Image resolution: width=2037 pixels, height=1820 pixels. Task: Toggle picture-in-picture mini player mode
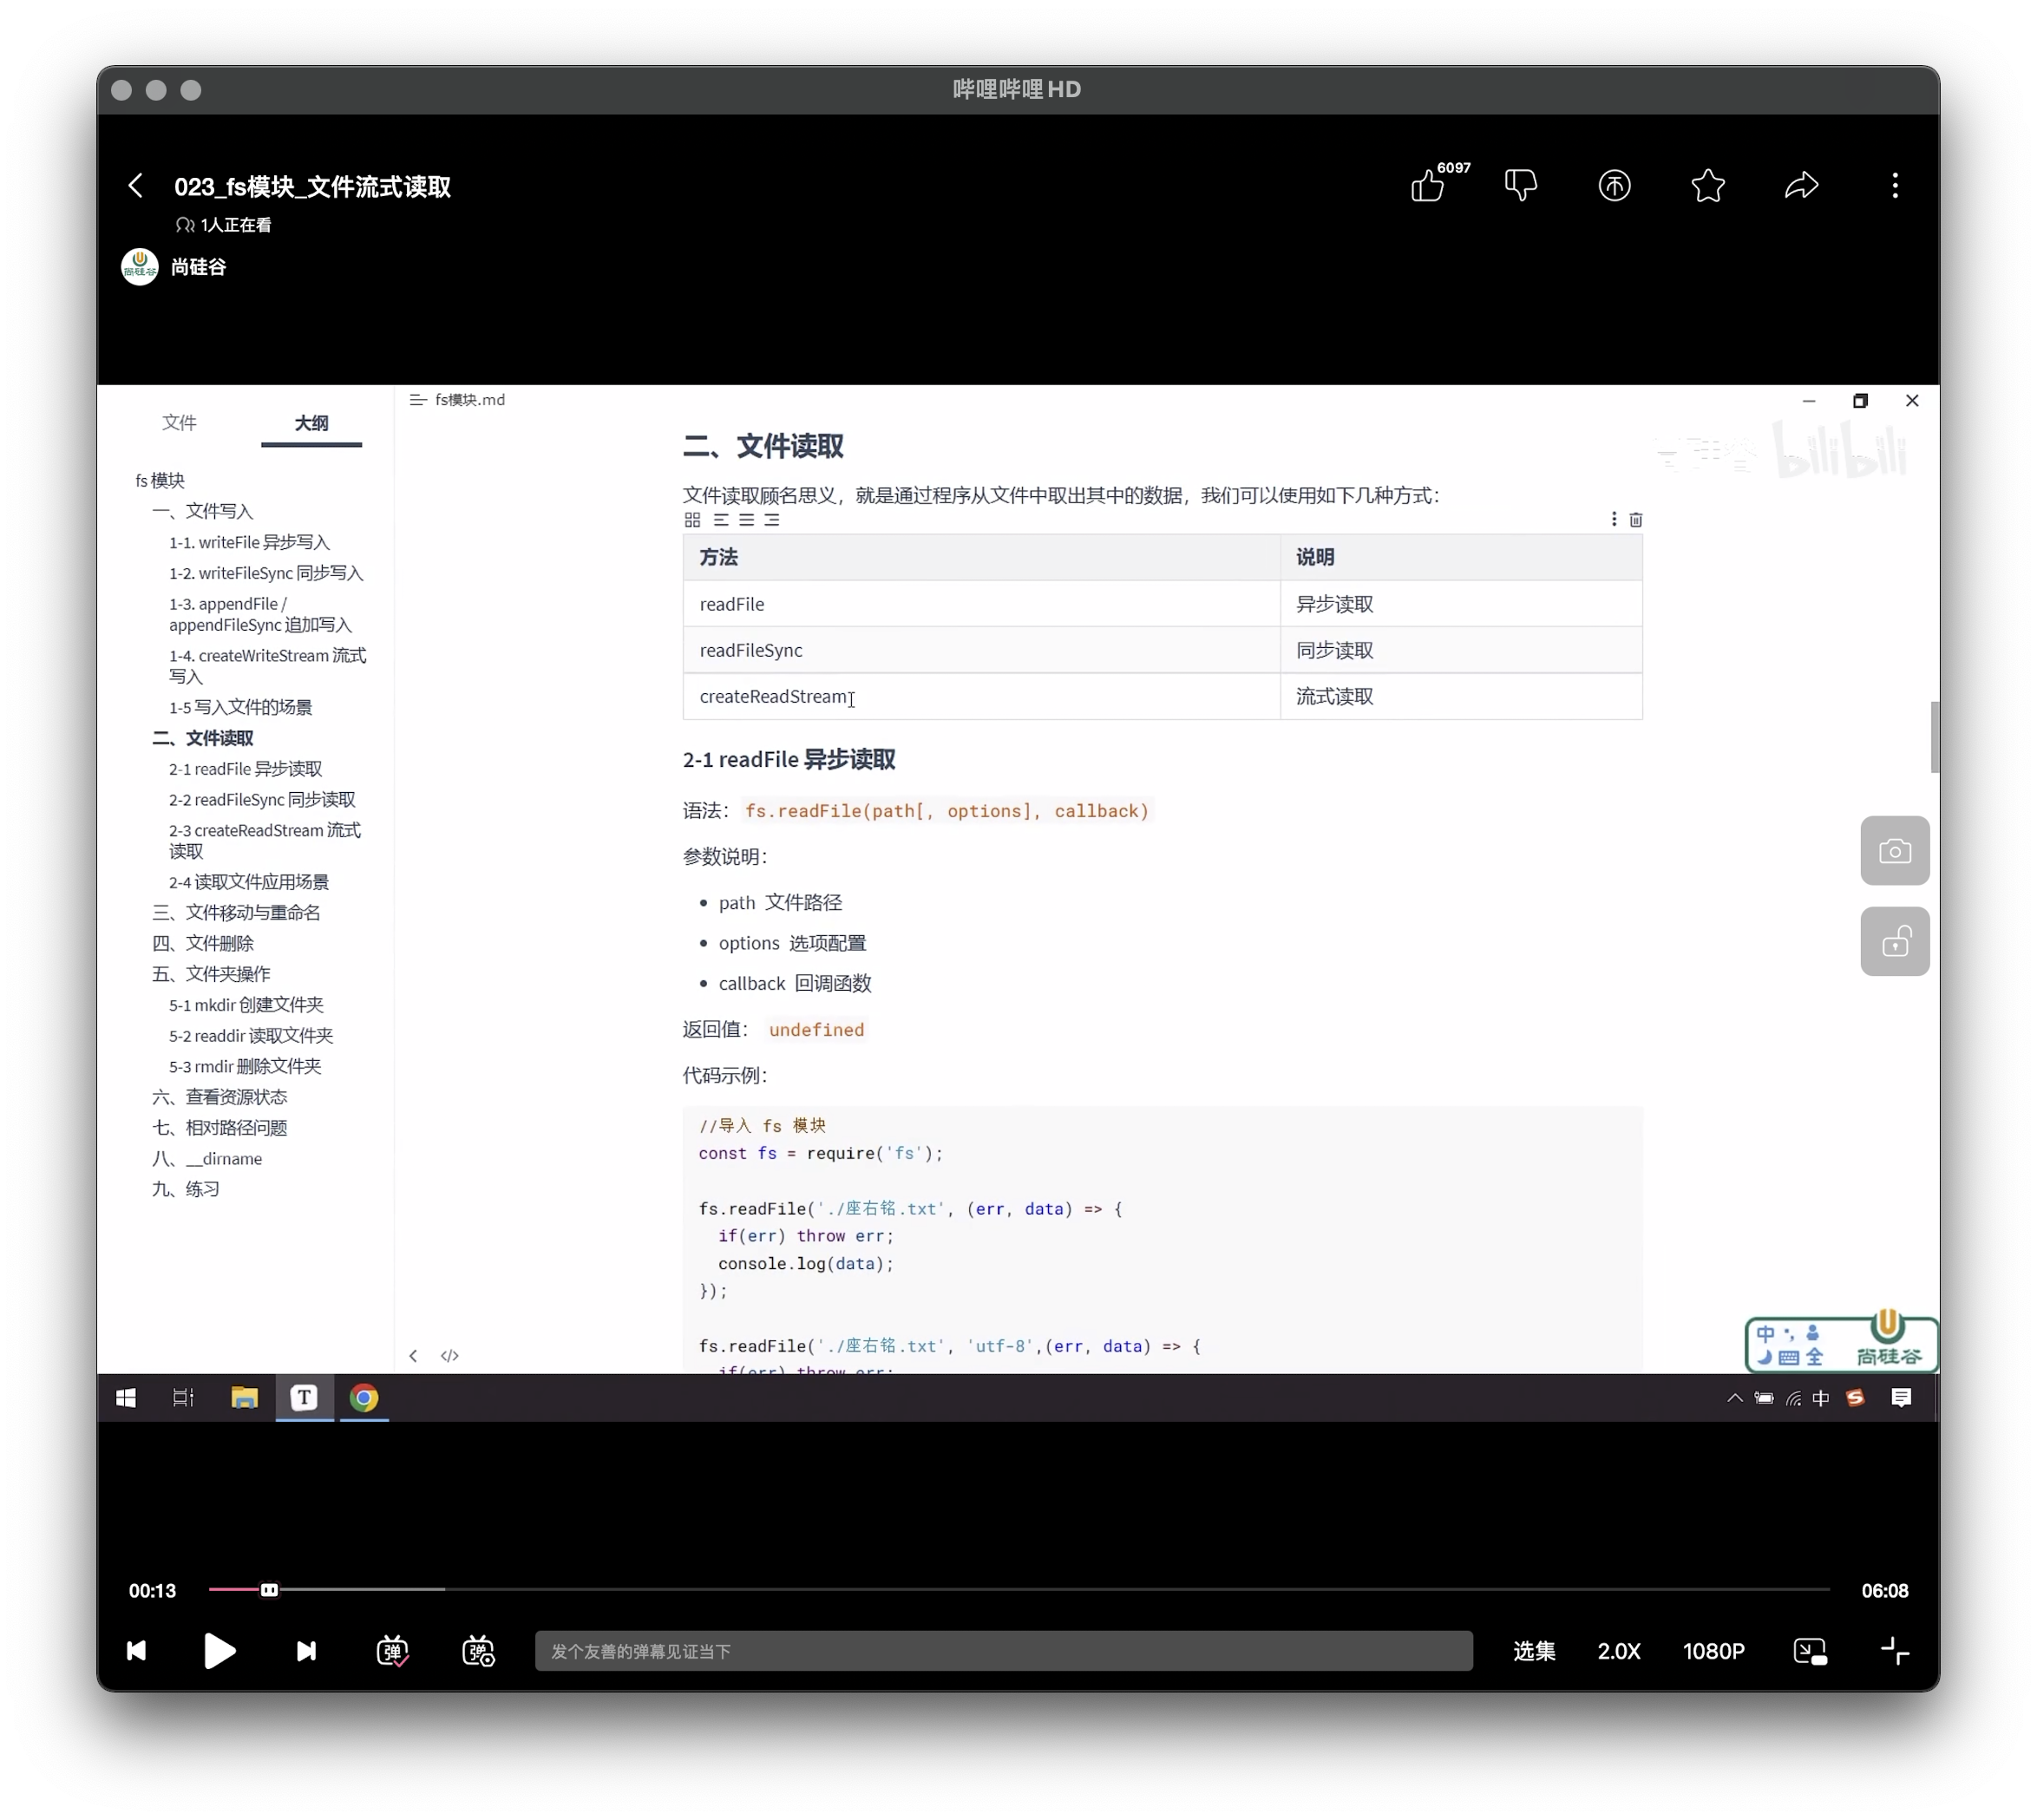[1810, 1651]
